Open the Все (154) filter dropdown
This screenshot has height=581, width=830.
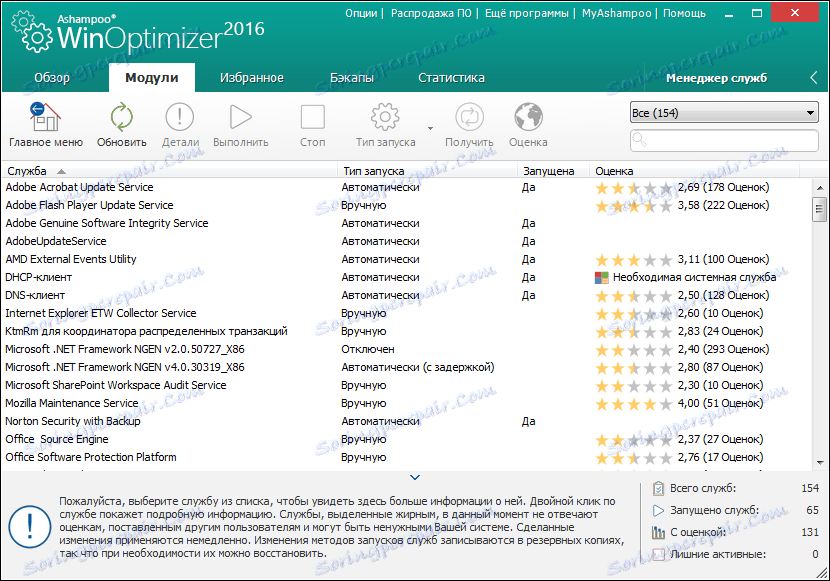(723, 112)
